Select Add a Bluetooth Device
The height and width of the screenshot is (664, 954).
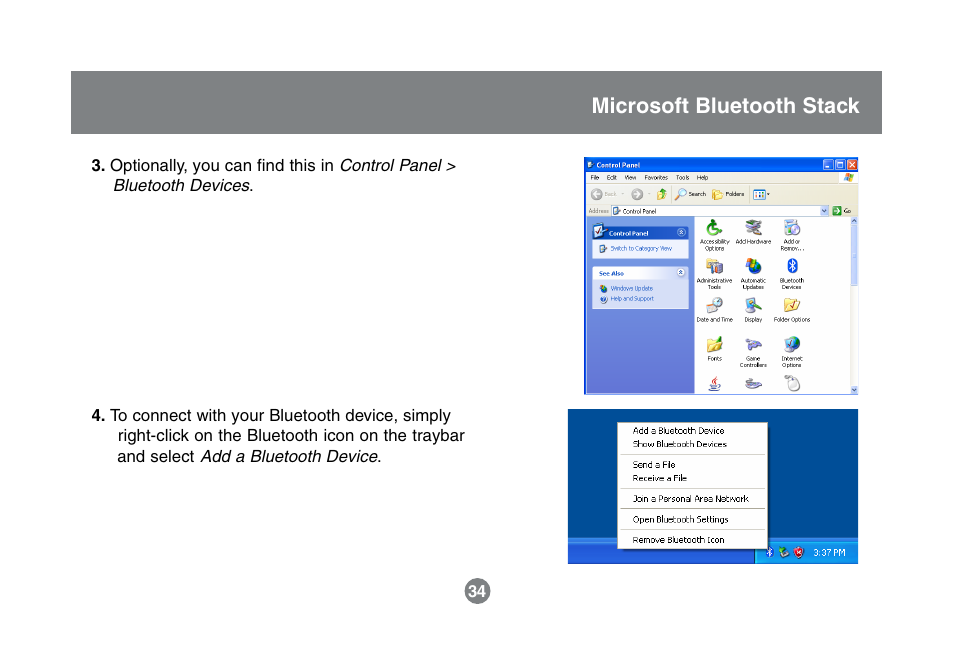pos(678,430)
